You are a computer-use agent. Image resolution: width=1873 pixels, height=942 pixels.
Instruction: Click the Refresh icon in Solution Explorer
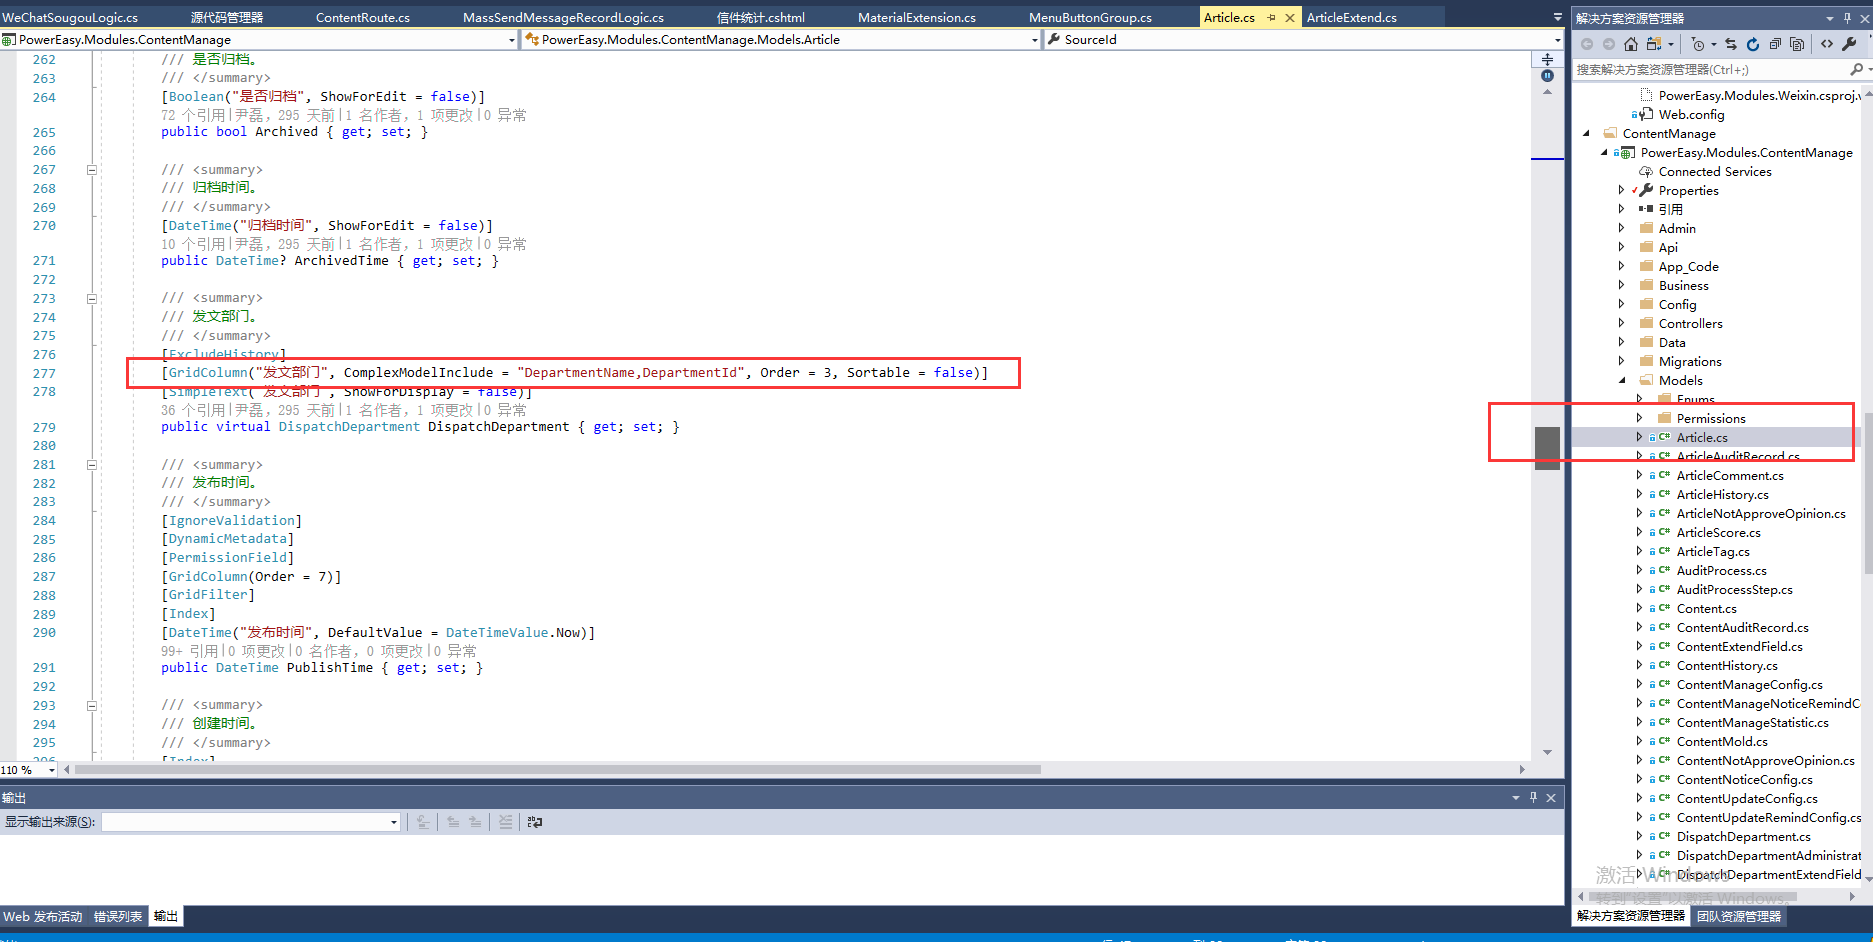[x=1753, y=44]
